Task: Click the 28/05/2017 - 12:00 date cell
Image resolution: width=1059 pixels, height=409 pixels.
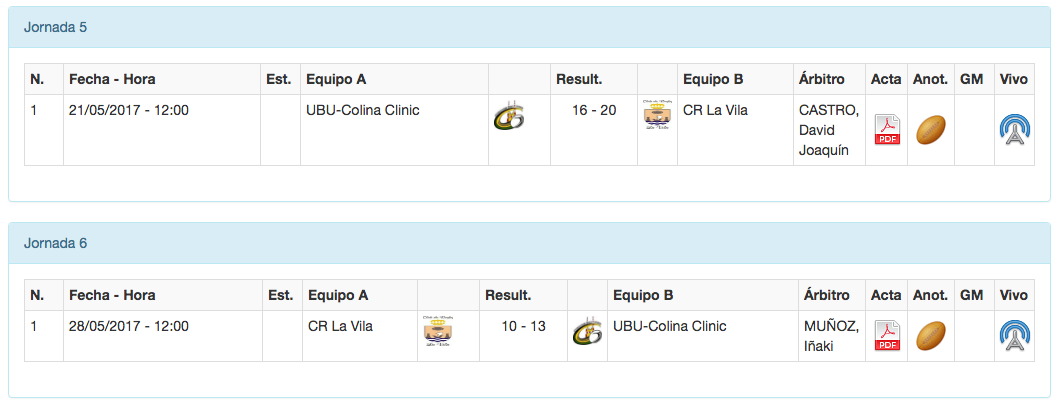Action: [129, 326]
